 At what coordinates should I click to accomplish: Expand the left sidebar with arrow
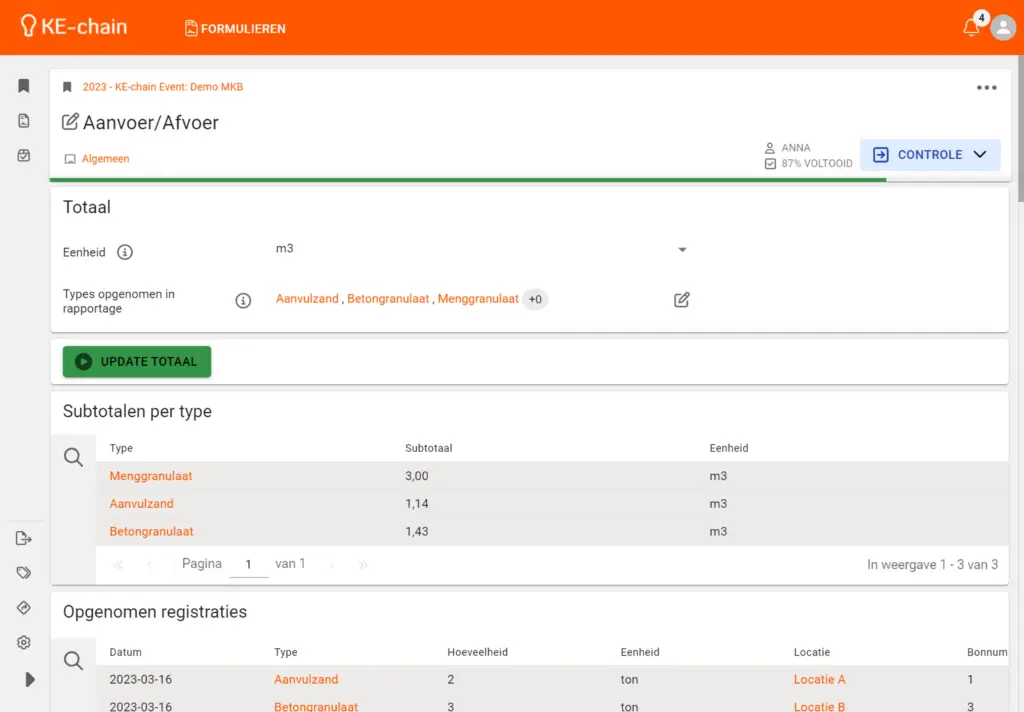point(29,679)
